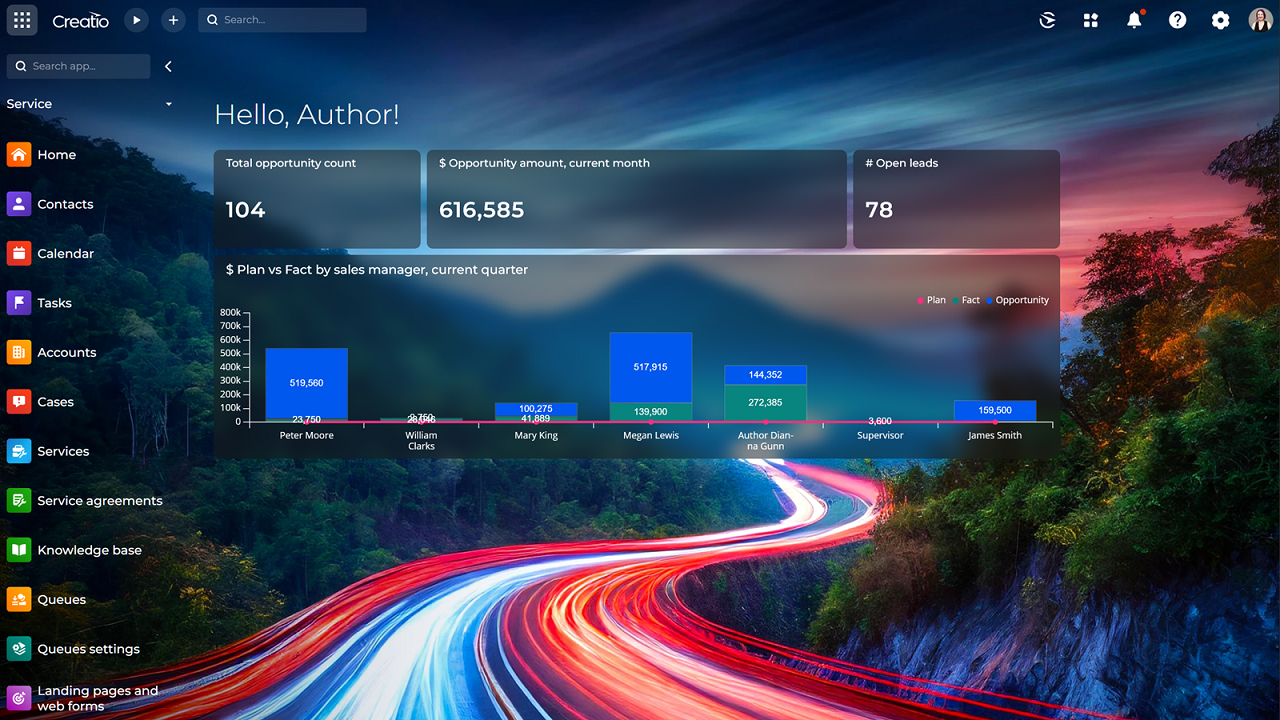The image size is (1280, 720).
Task: Click the Hello, Author! greeting
Action: [x=307, y=115]
